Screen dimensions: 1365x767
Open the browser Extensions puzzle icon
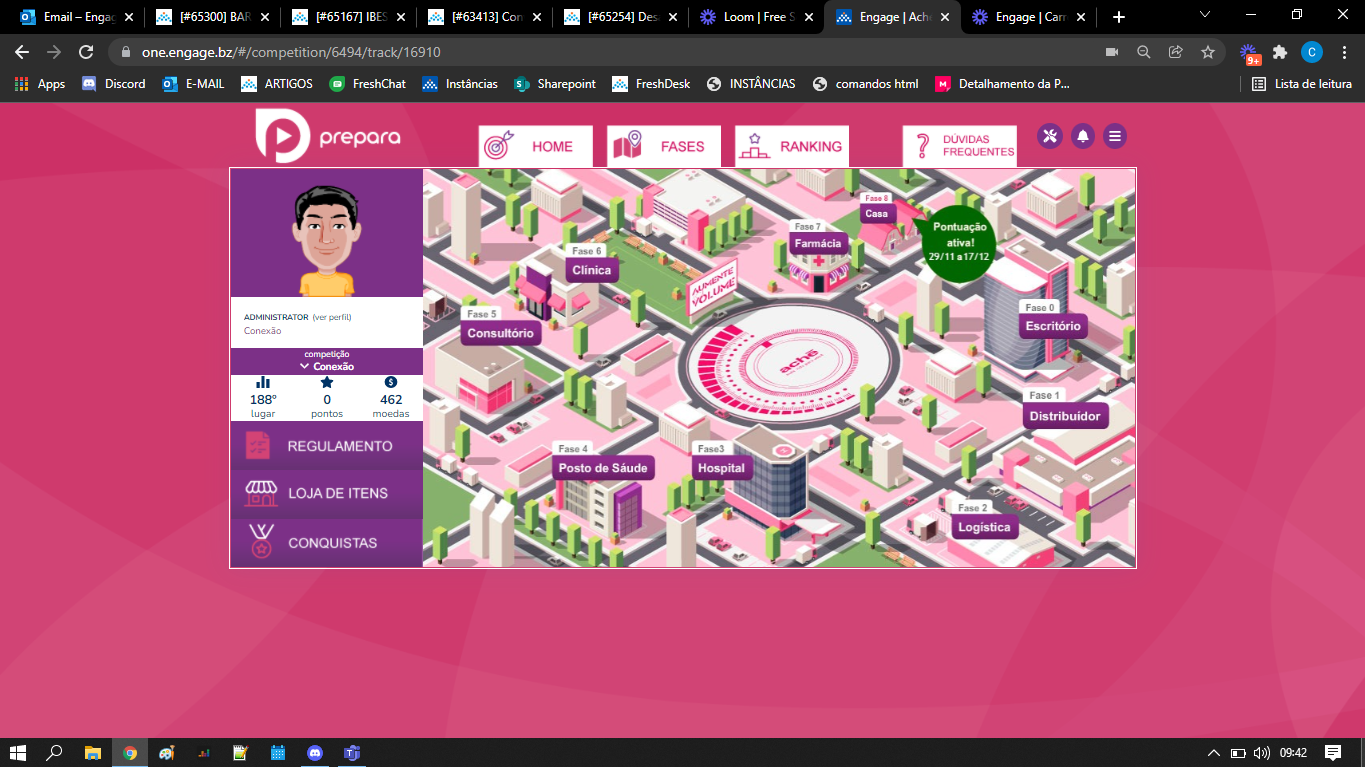[1279, 52]
